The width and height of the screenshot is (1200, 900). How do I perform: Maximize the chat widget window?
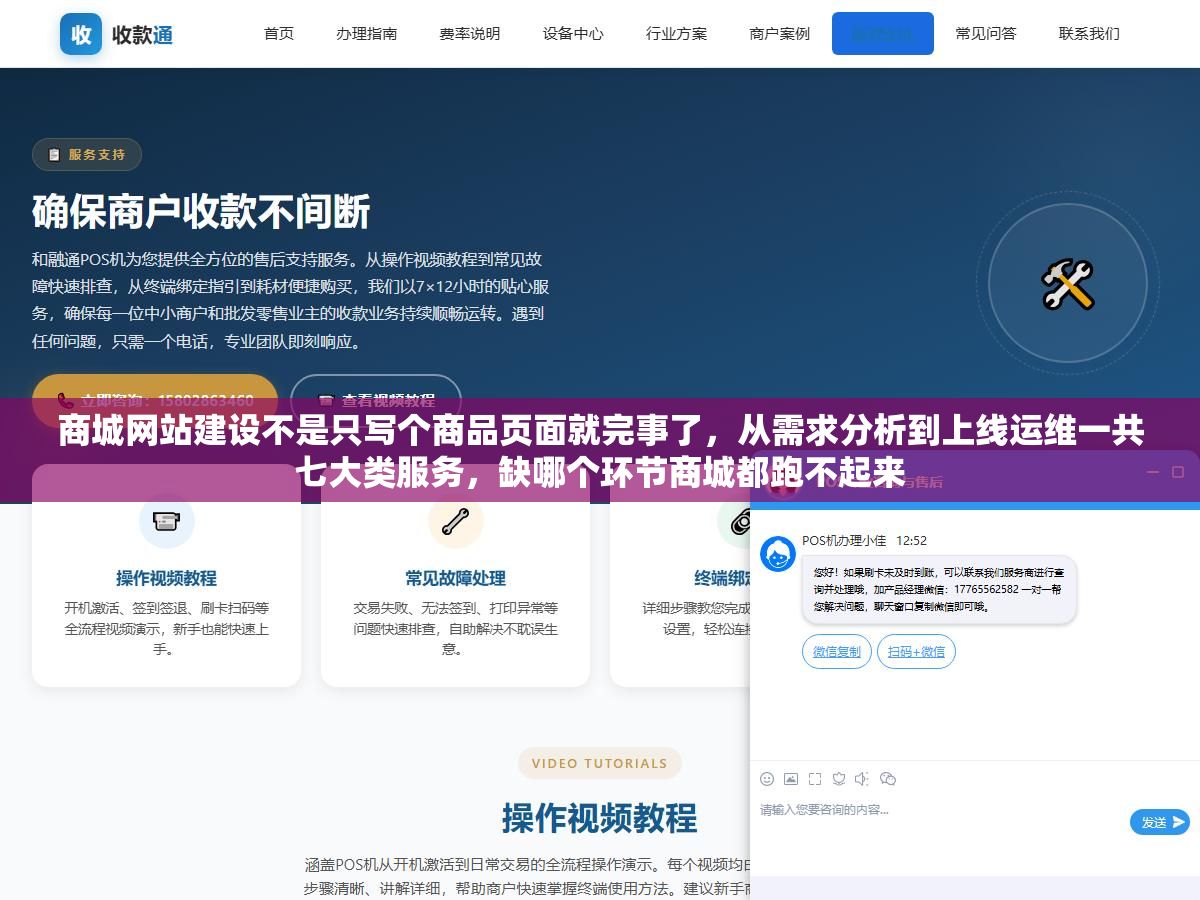point(1178,473)
